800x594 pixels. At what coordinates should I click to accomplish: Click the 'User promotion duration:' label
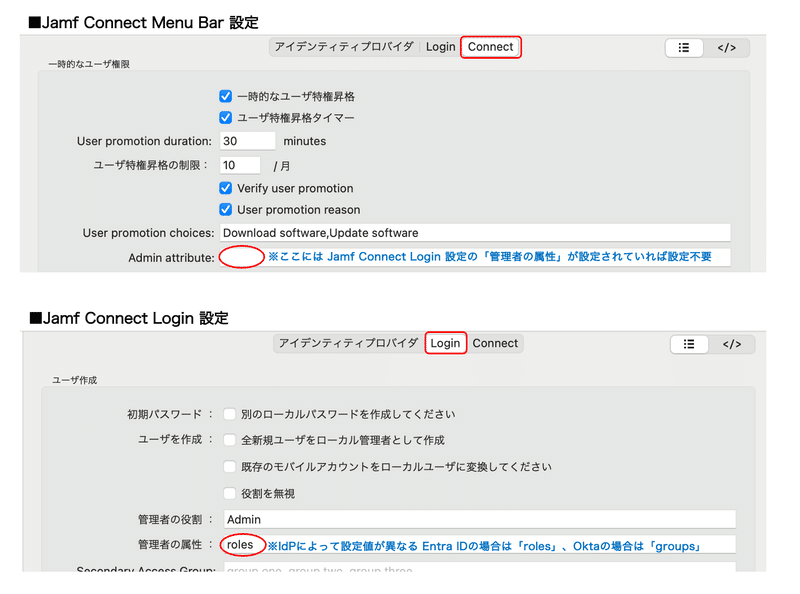(x=144, y=141)
